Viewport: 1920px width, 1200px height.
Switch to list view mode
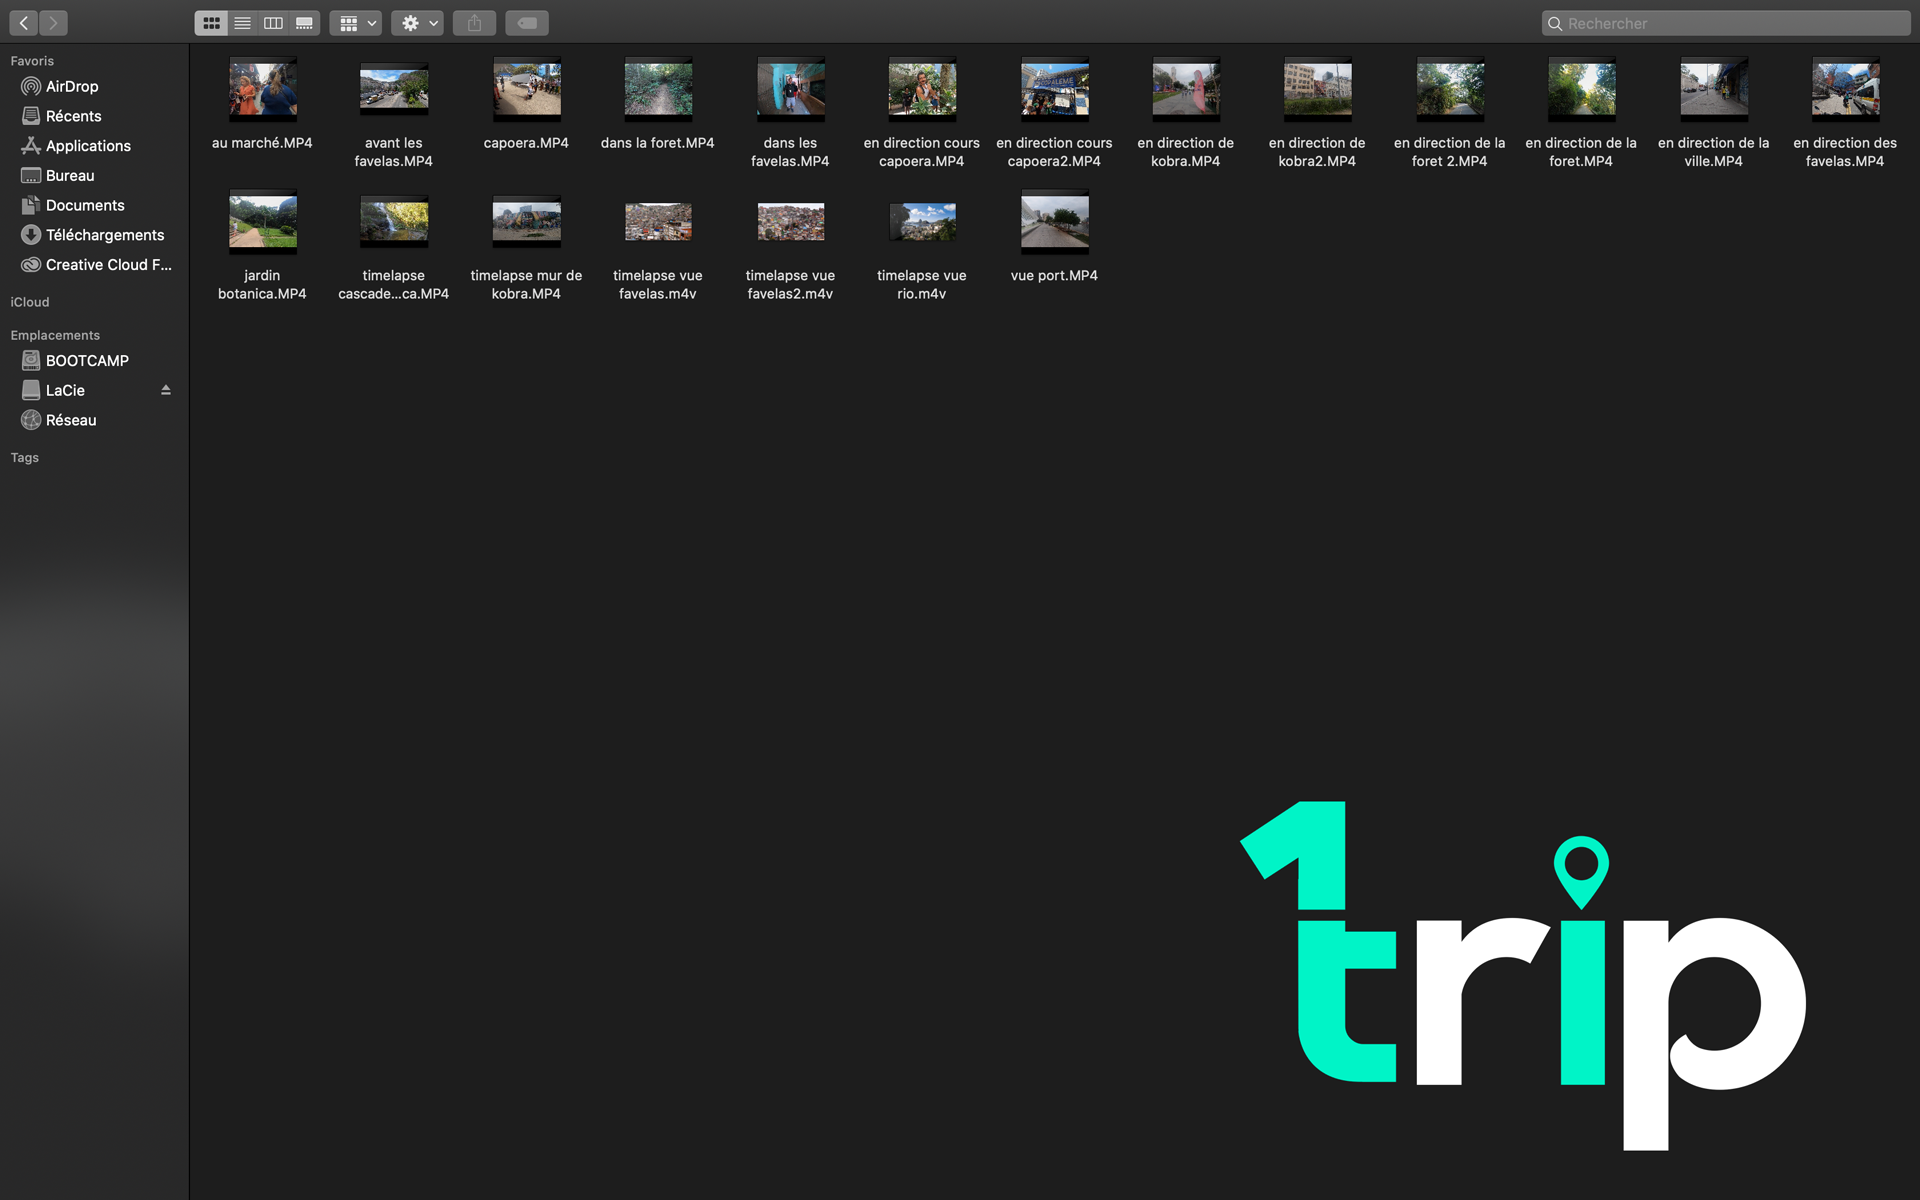(x=242, y=23)
